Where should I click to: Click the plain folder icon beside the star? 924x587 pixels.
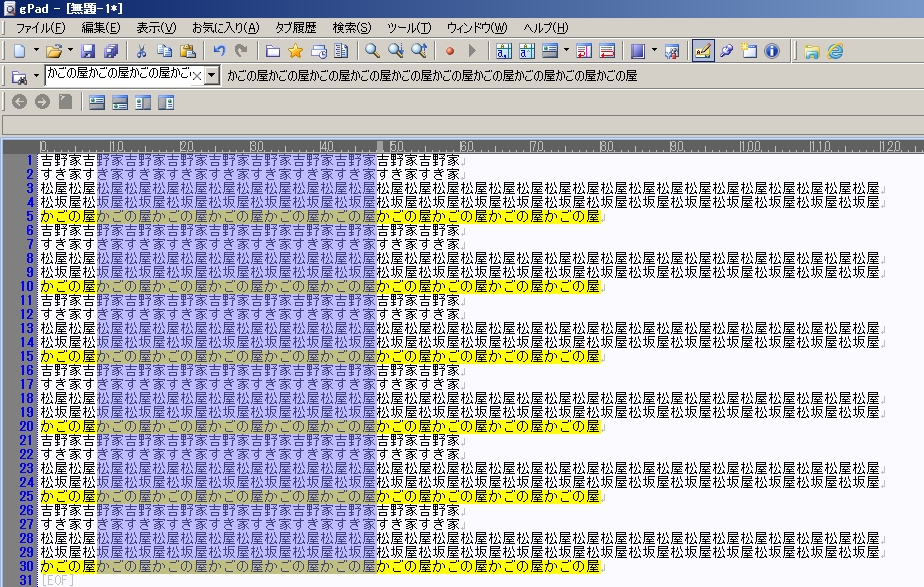coord(272,51)
